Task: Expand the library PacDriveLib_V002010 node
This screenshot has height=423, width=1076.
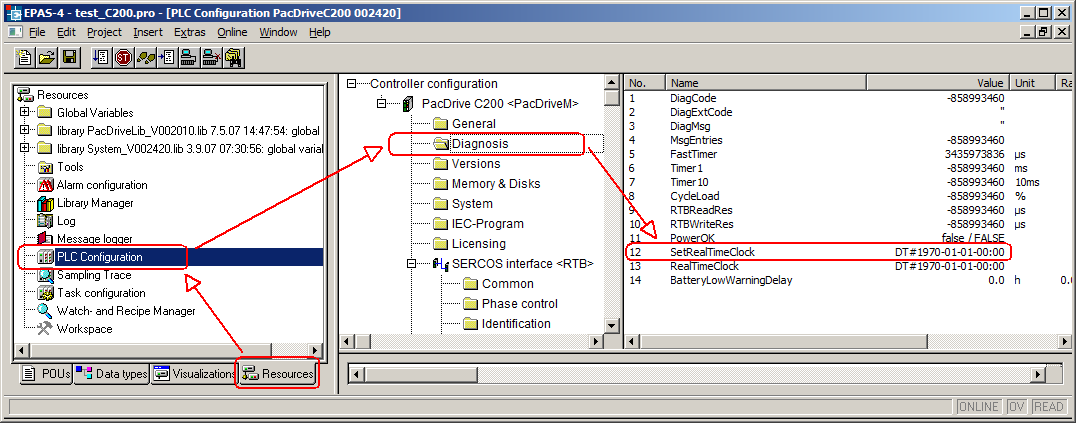Action: pos(25,130)
